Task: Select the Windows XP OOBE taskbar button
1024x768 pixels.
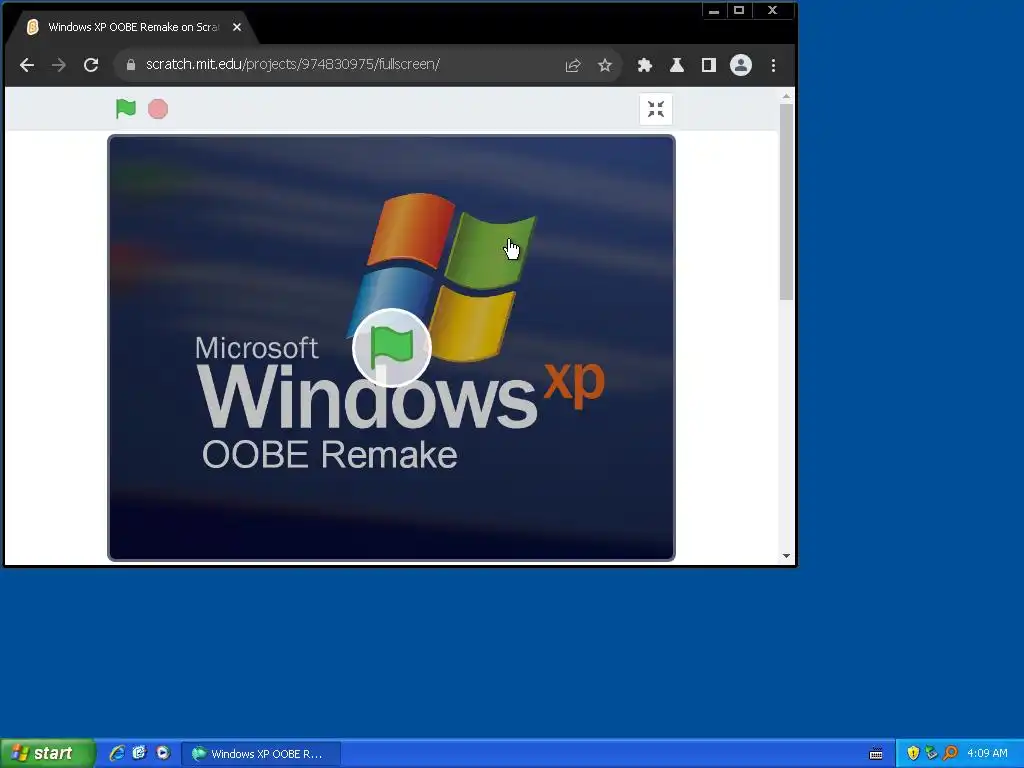Action: point(261,754)
